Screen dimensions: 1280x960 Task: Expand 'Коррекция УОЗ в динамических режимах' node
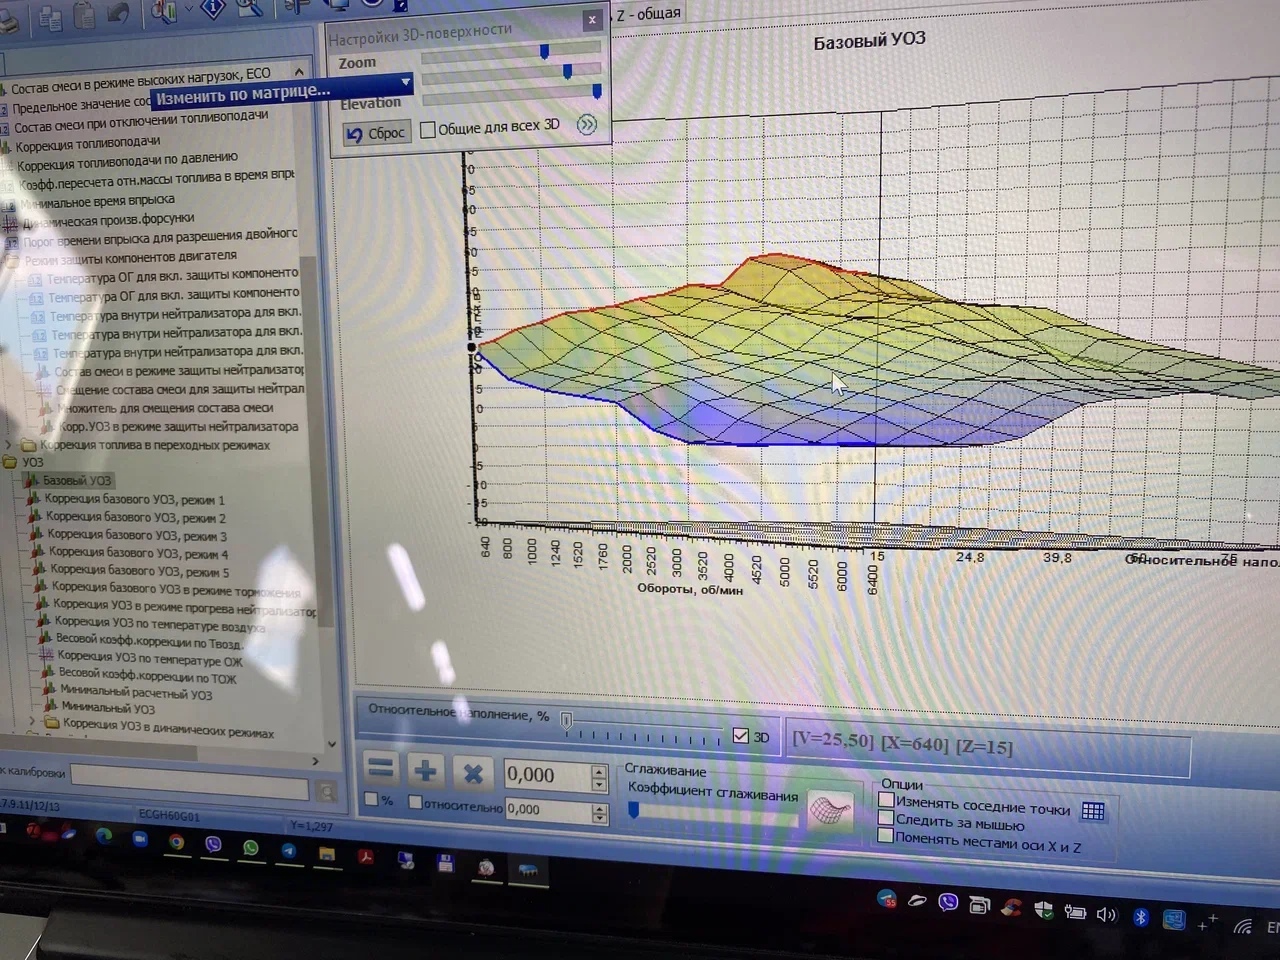pyautogui.click(x=32, y=721)
